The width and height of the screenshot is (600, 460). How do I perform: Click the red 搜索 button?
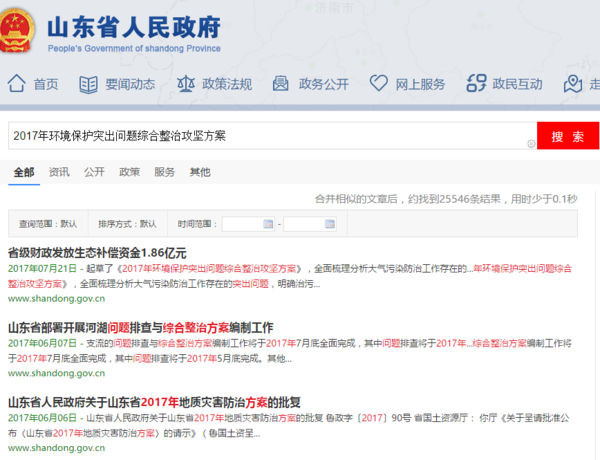click(568, 136)
